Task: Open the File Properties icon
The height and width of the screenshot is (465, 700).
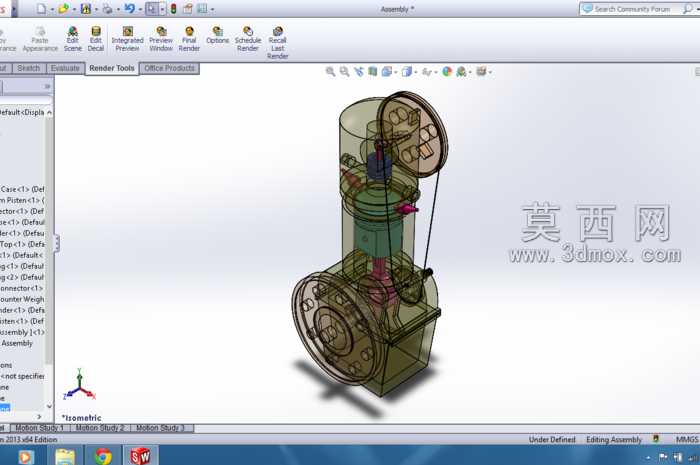Action: click(x=188, y=8)
